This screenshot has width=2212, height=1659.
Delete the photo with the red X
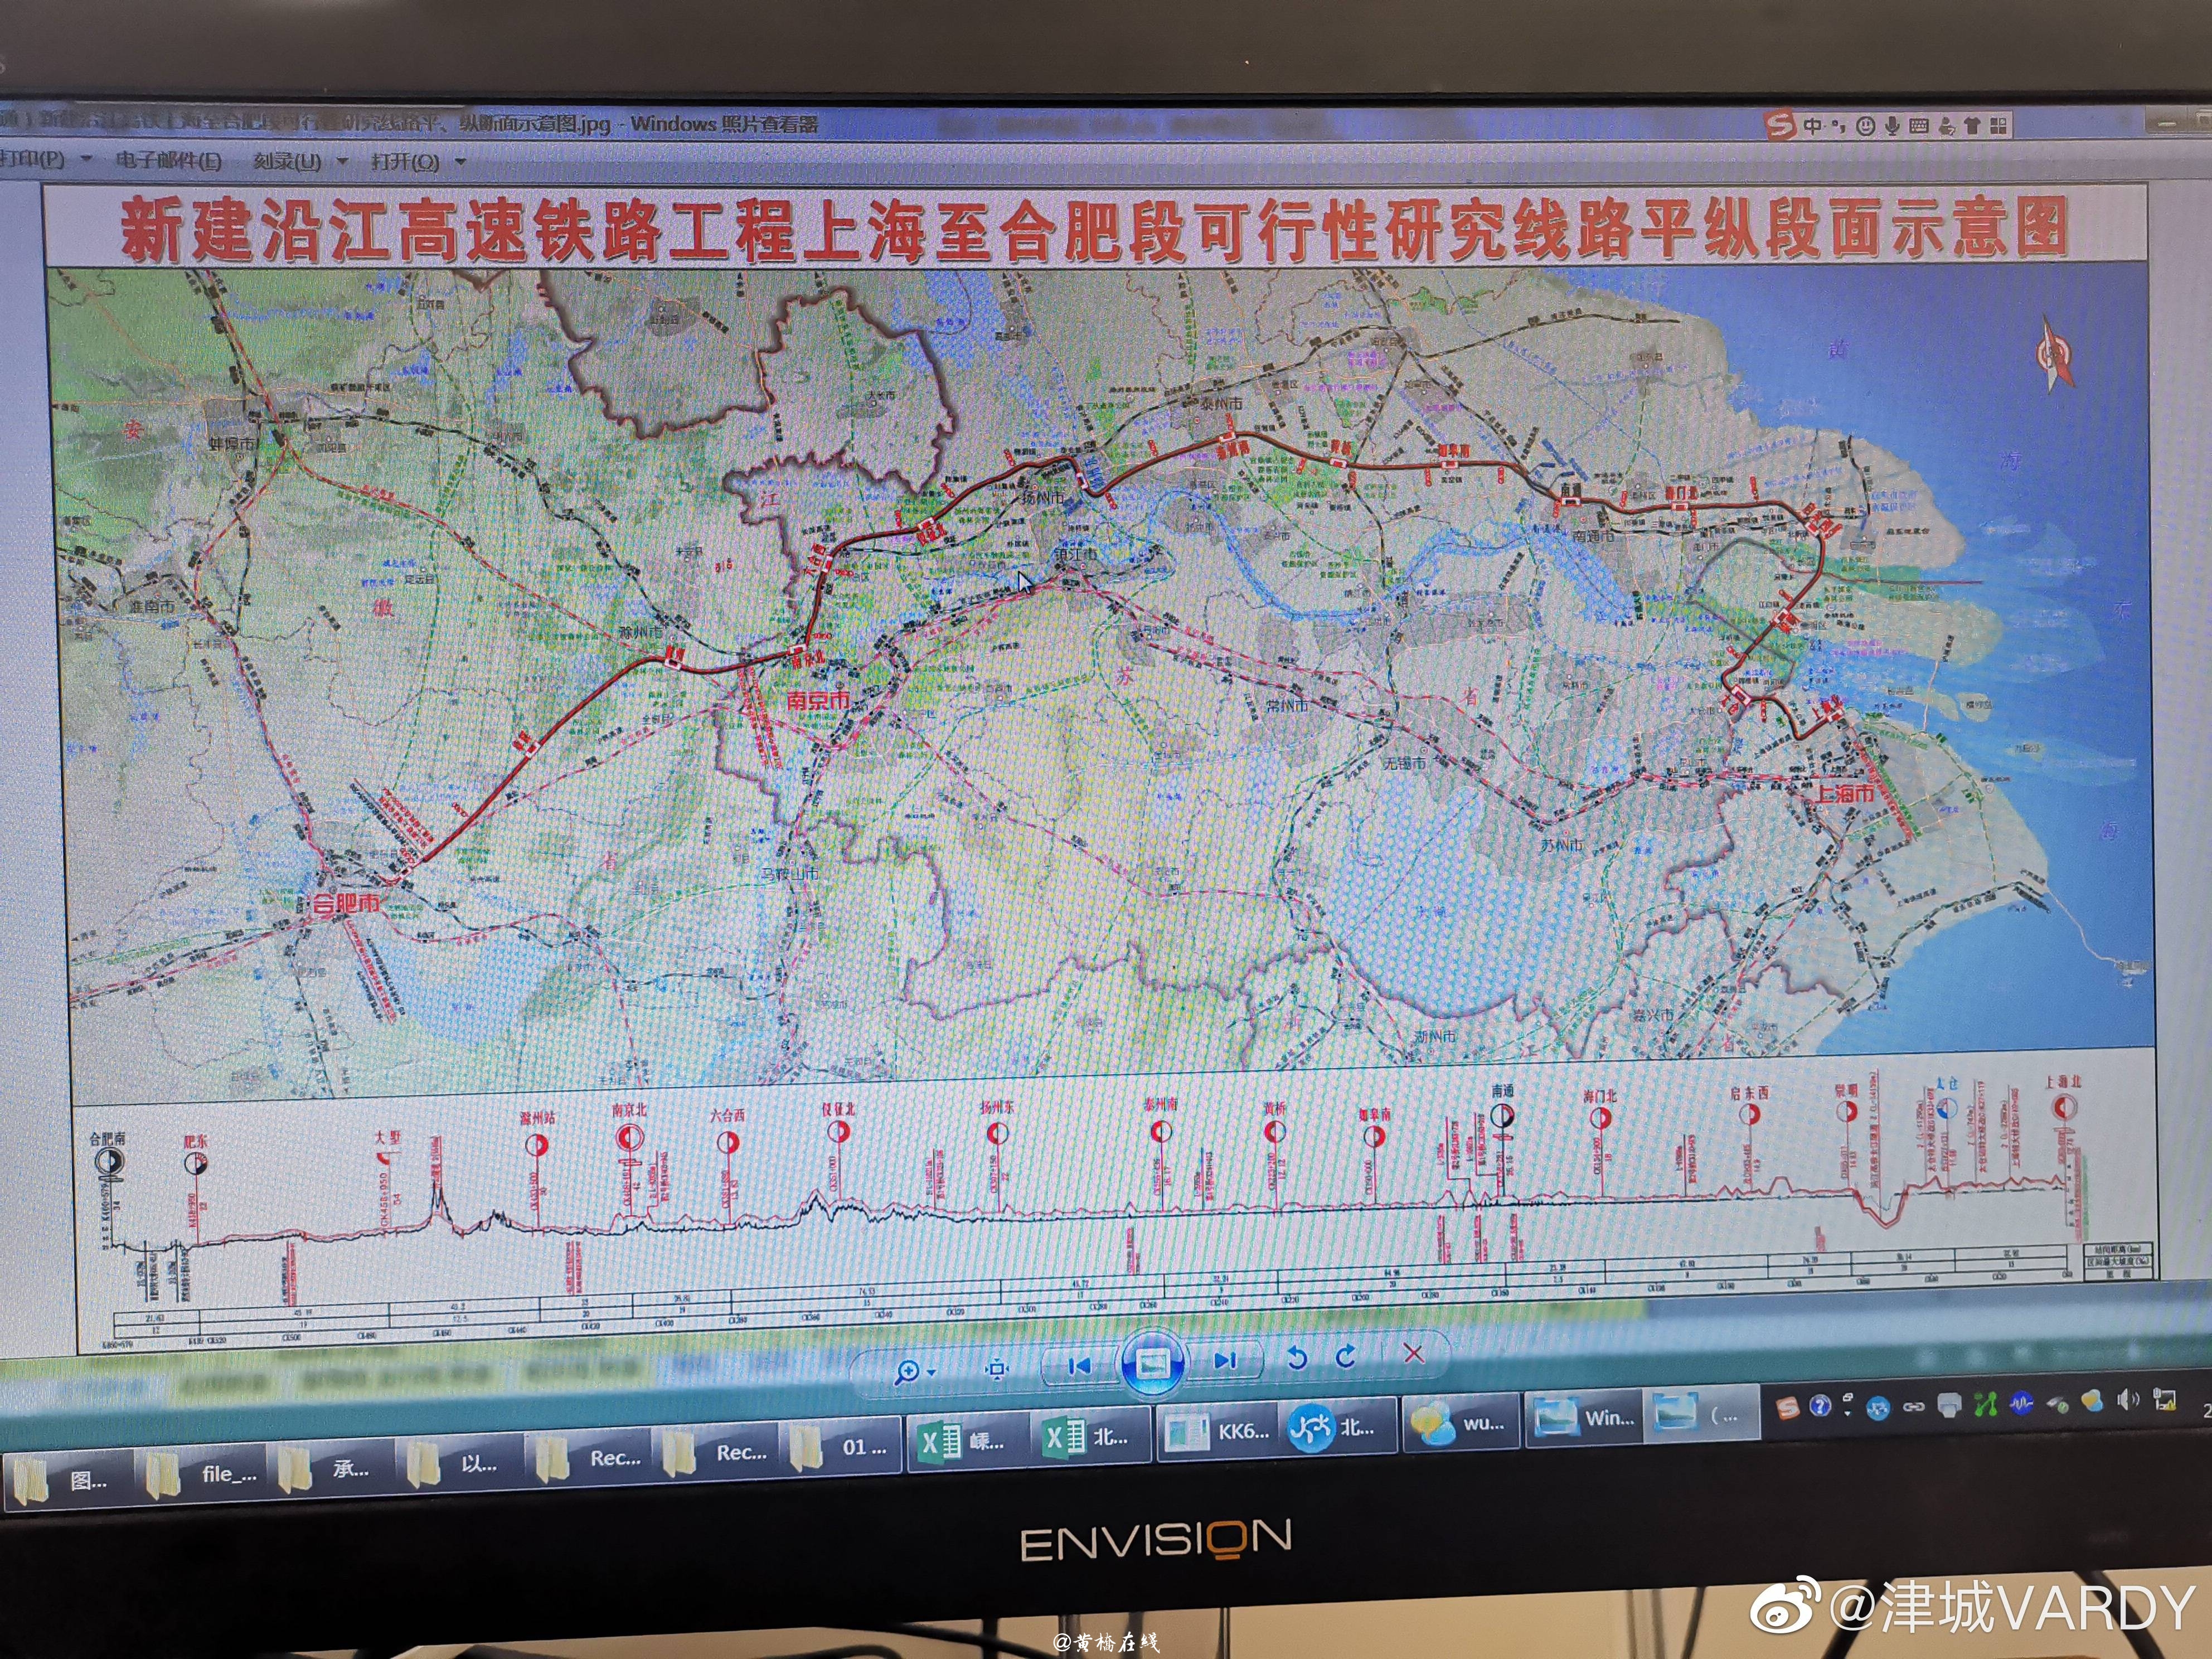click(x=1413, y=1354)
